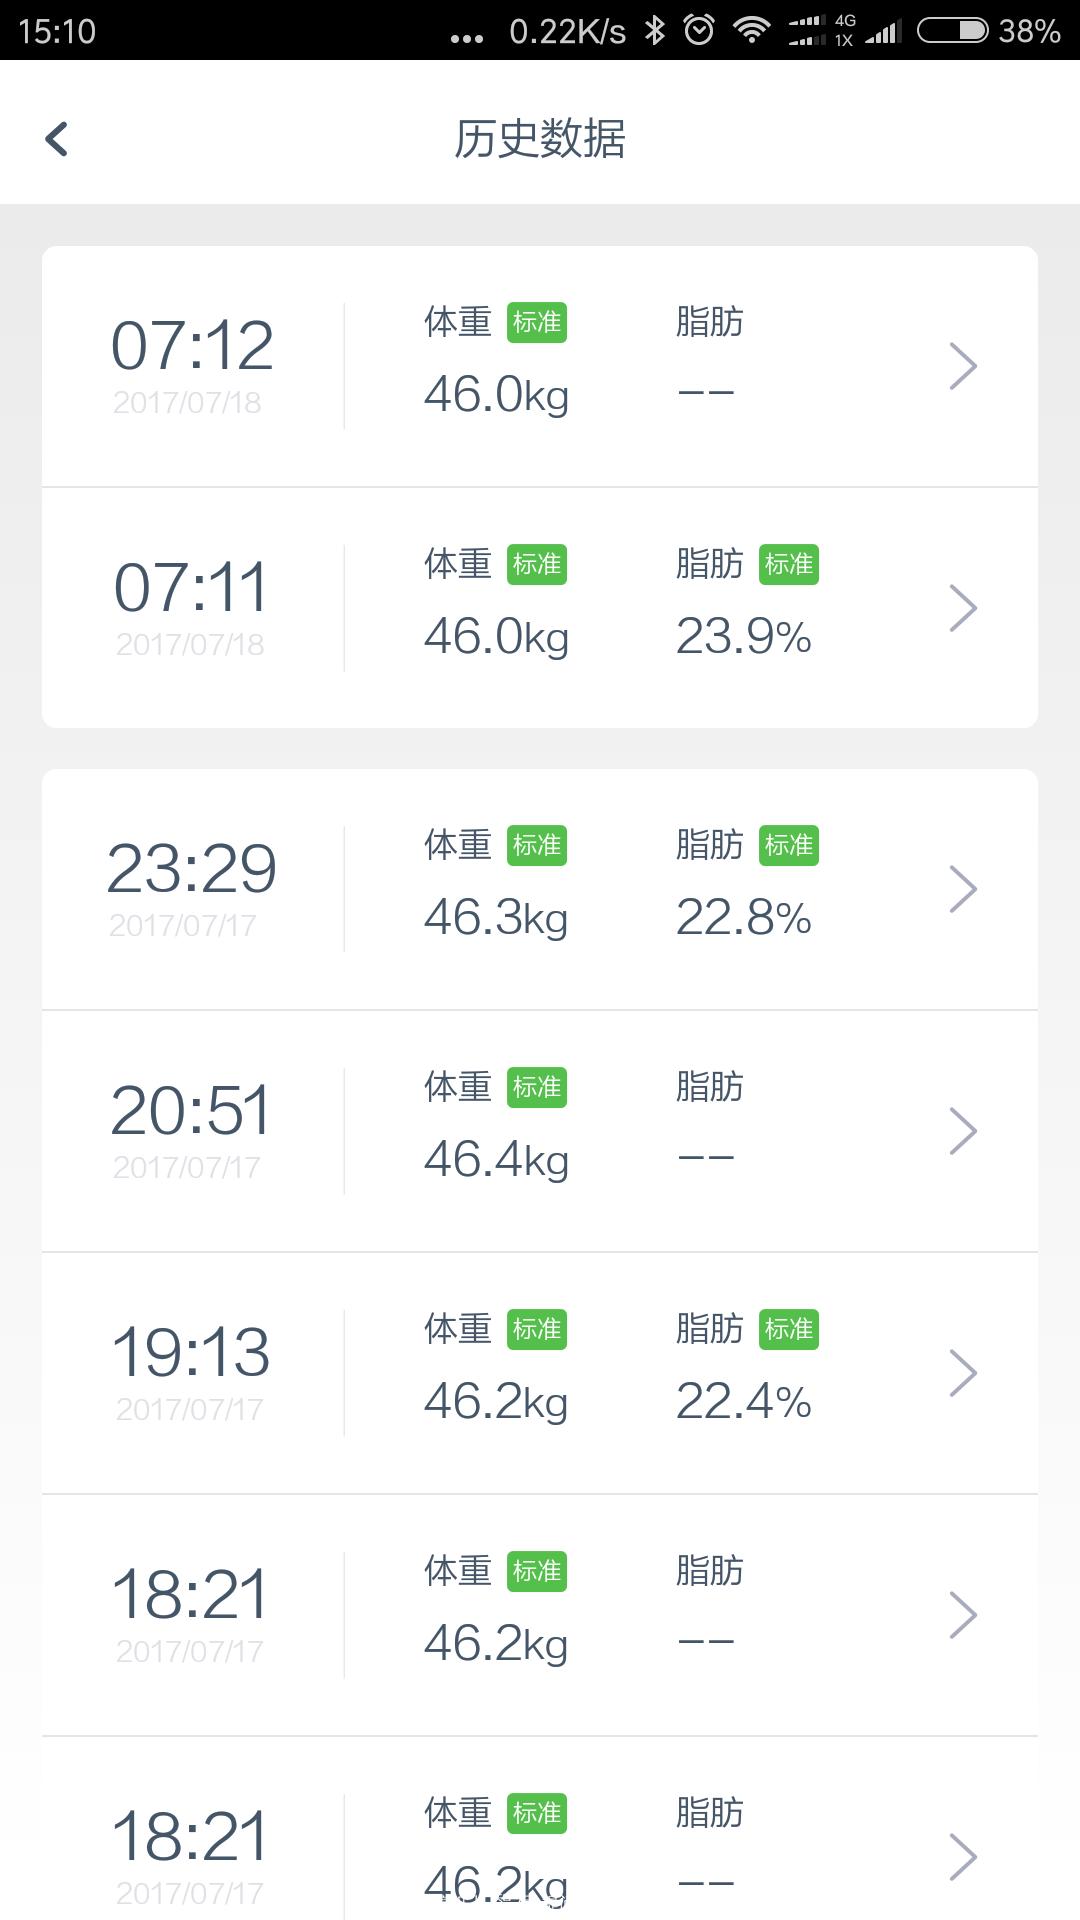This screenshot has height=1920, width=1080.
Task: Open the 07:12 record chevron
Action: 962,366
